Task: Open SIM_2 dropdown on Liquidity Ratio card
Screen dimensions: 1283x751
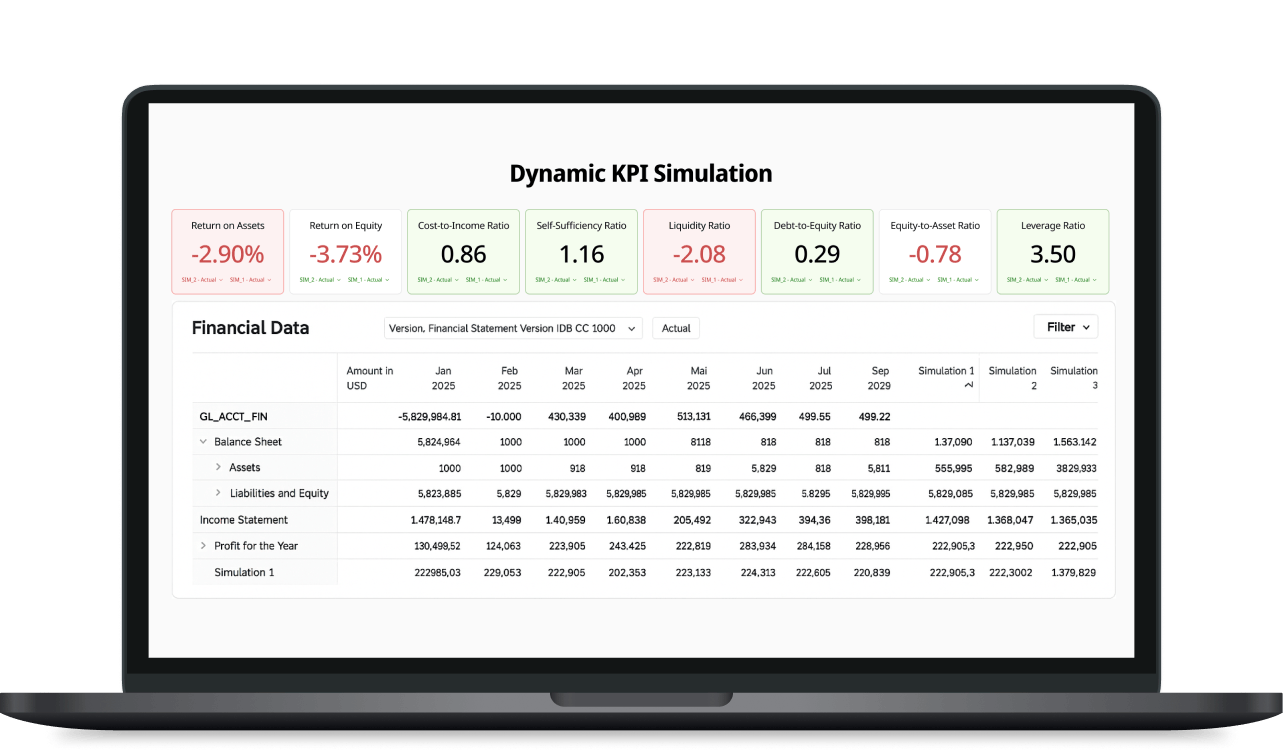Action: pyautogui.click(x=675, y=280)
